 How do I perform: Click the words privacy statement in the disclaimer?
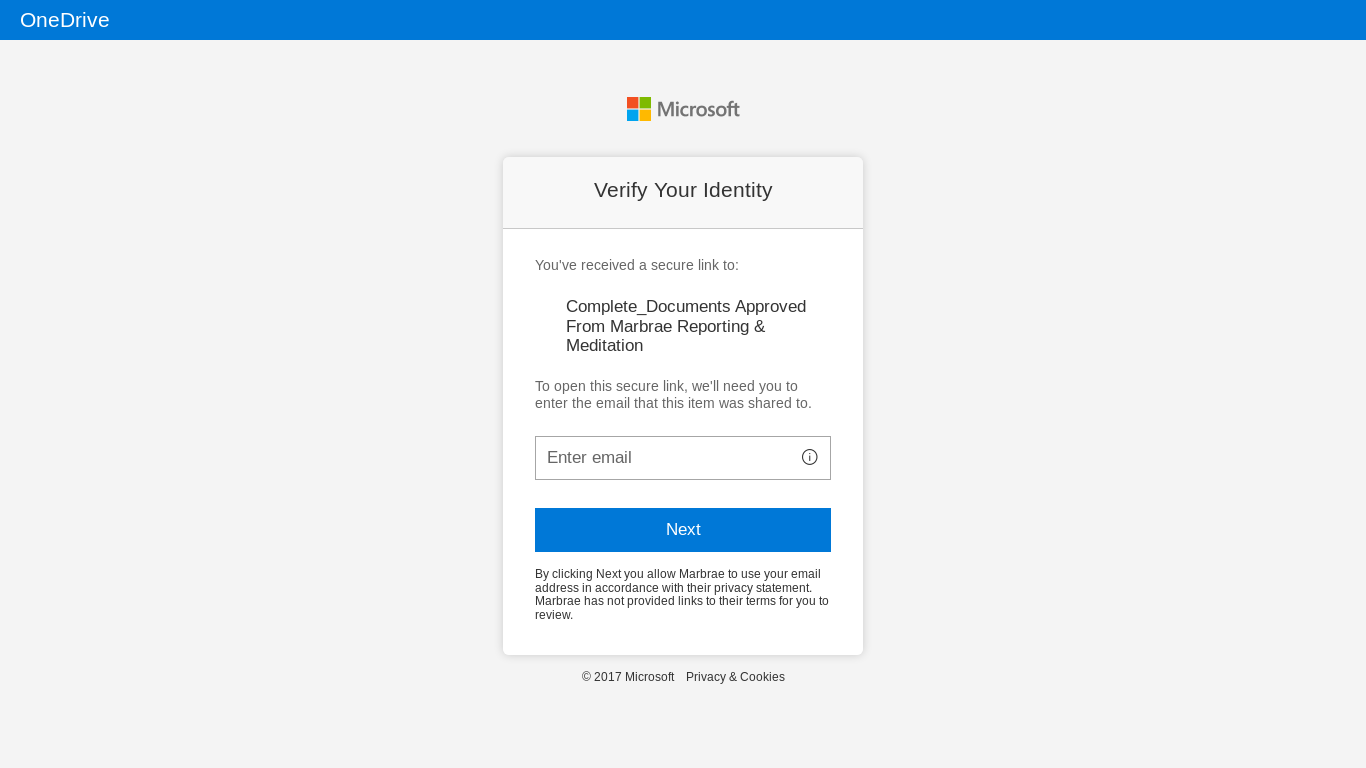coord(761,588)
